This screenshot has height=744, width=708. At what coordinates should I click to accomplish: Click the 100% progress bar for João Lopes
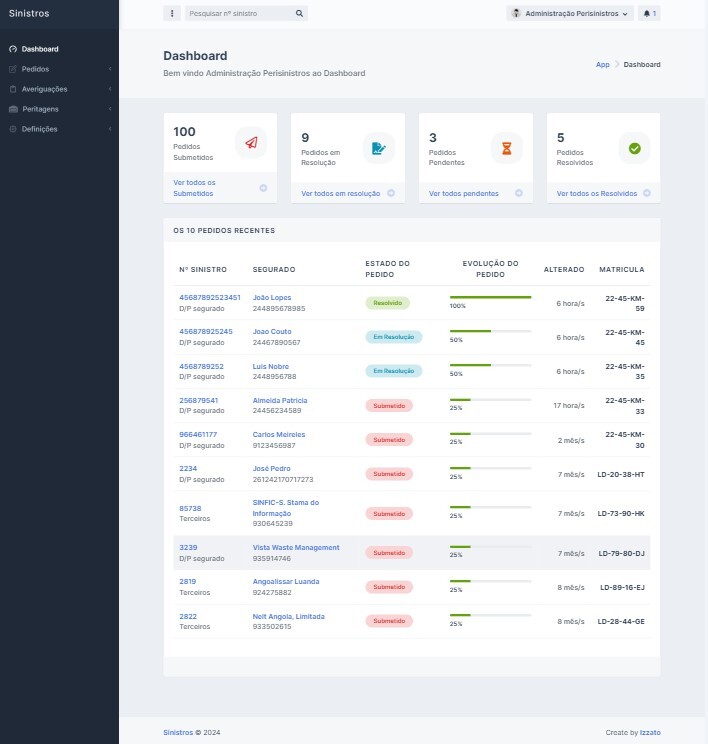490,297
